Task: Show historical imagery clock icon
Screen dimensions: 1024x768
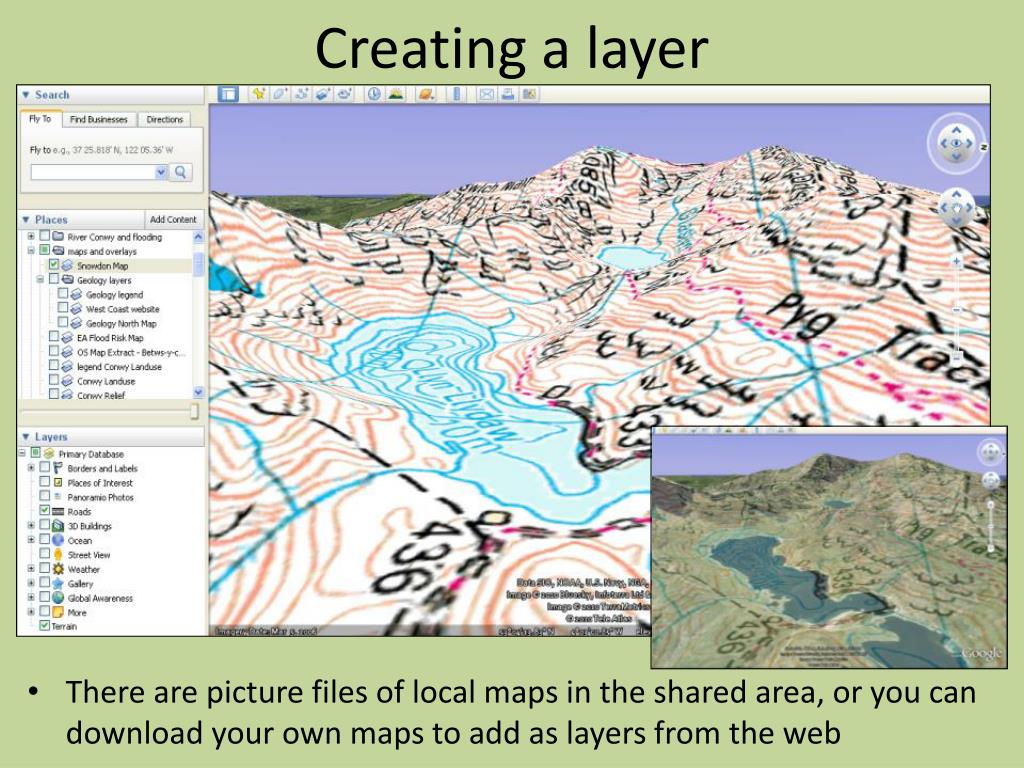Action: (374, 94)
